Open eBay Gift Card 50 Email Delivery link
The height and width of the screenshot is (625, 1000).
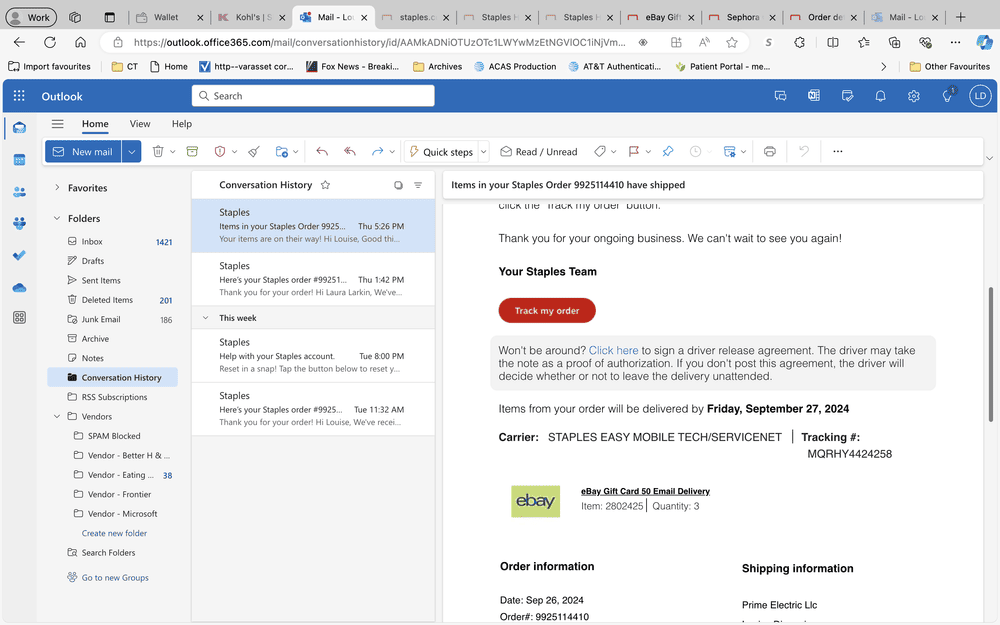(x=645, y=491)
